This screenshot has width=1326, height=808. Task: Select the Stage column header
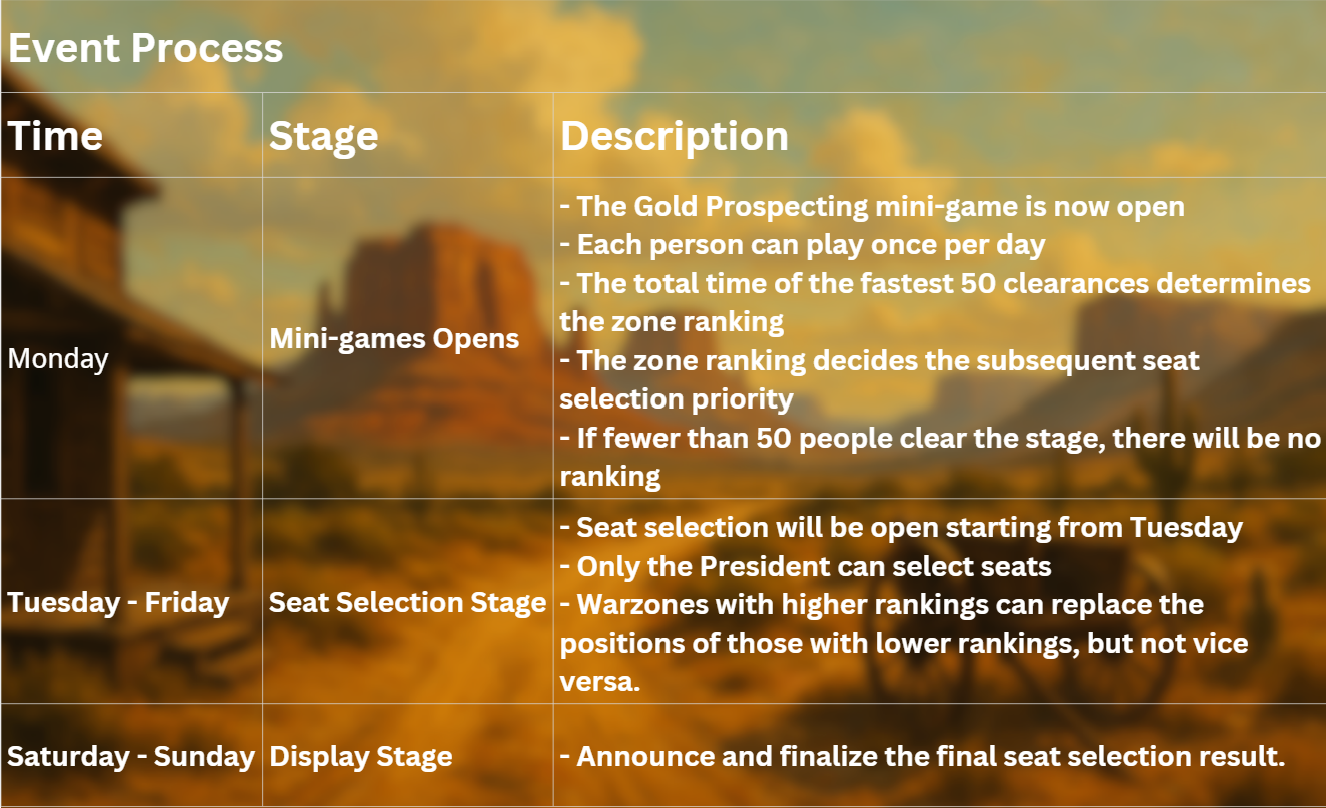323,136
